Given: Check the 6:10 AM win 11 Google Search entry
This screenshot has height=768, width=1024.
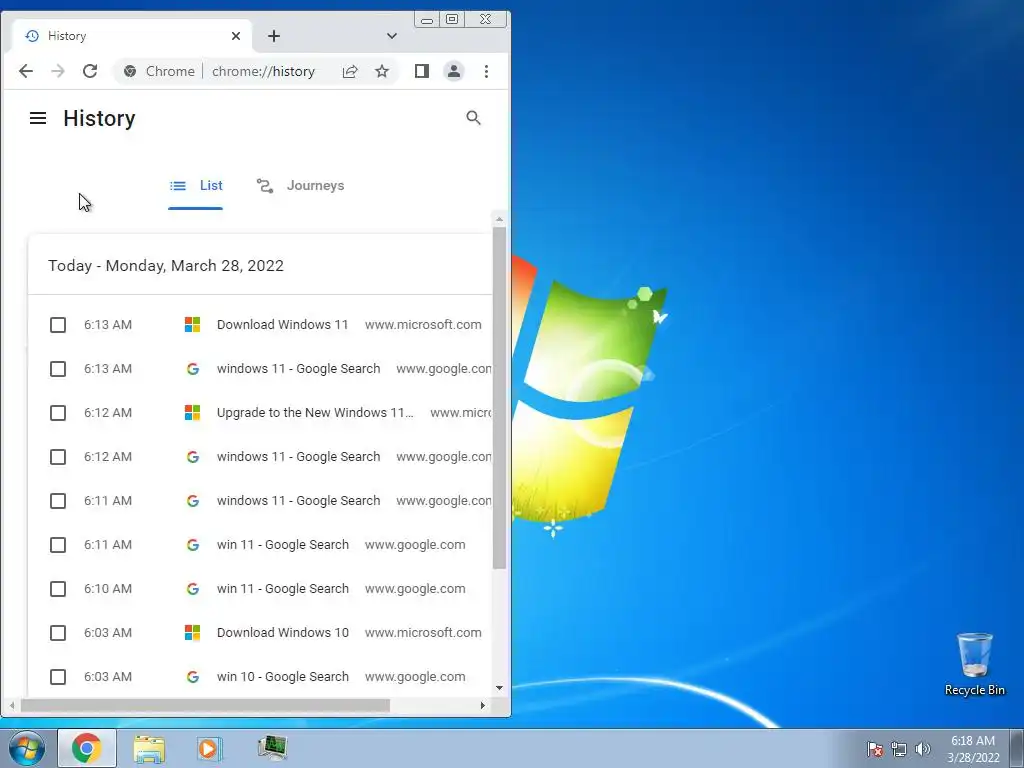Looking at the screenshot, I should [58, 589].
